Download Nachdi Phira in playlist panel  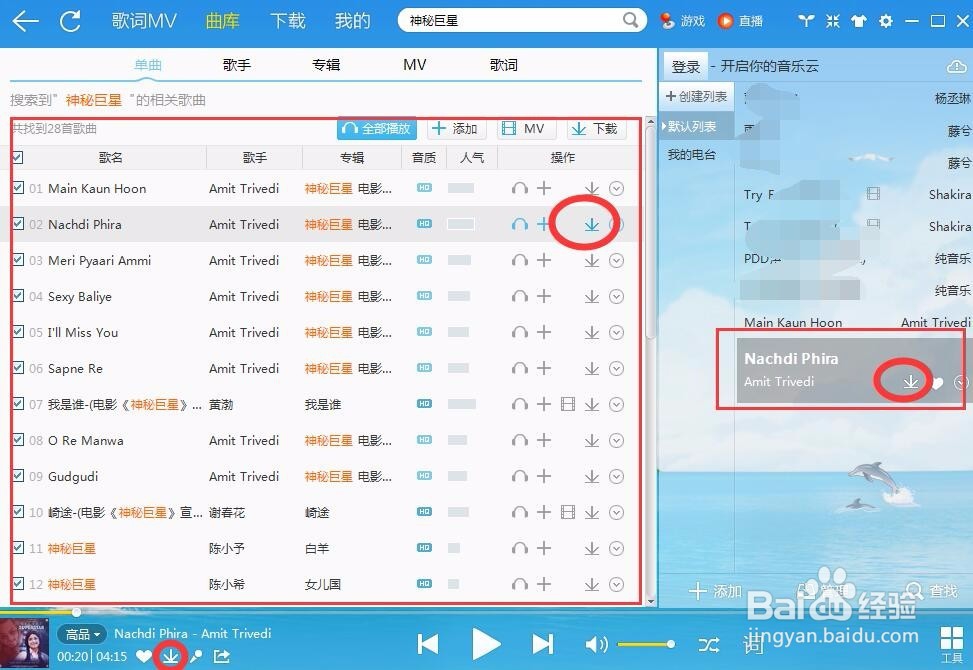pos(910,382)
